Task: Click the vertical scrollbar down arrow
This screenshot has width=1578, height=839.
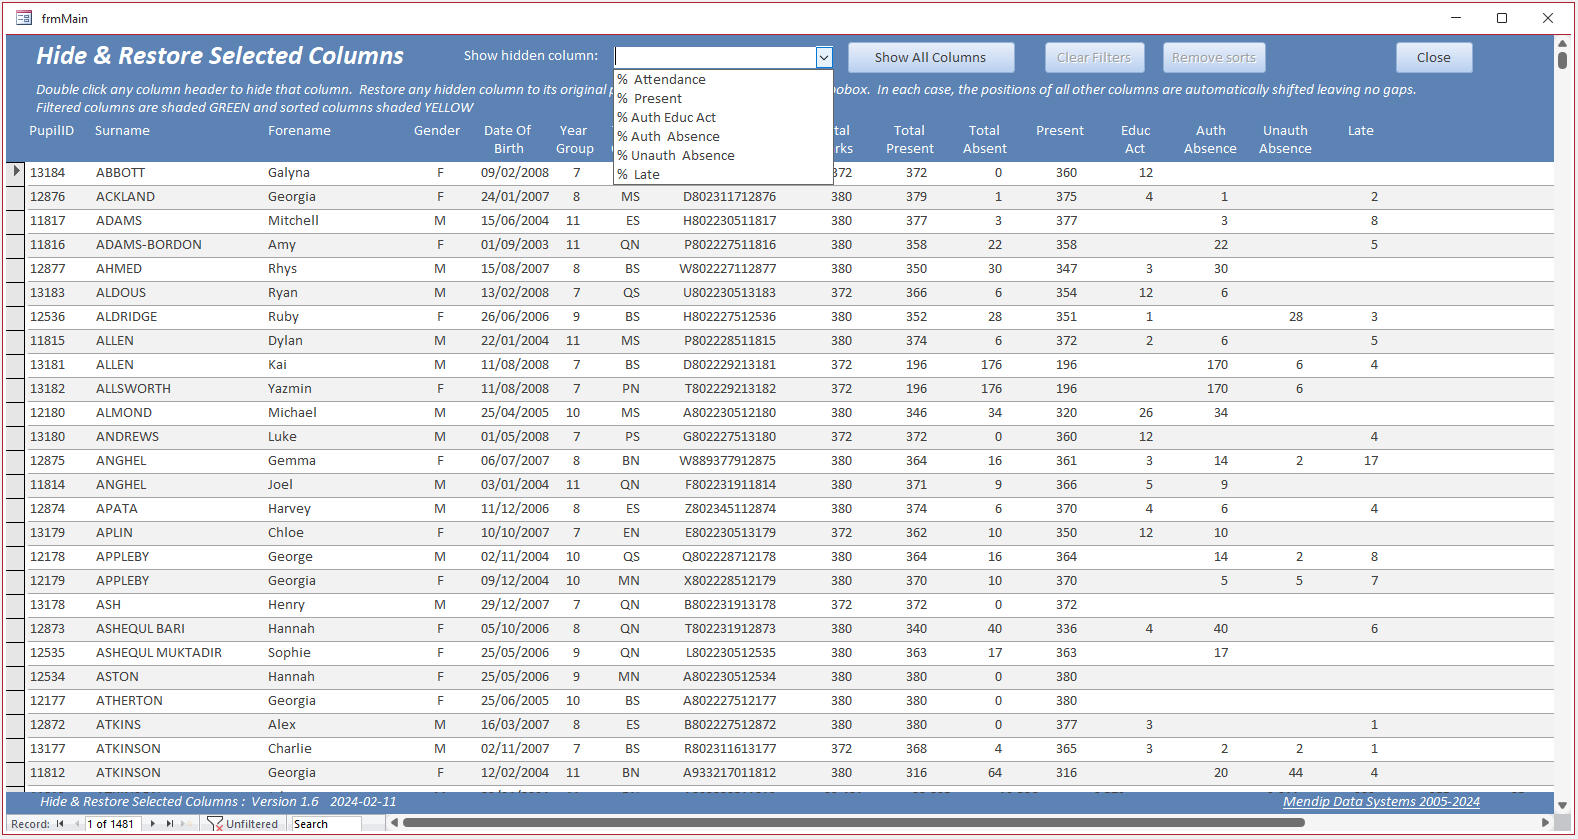Action: 1562,804
